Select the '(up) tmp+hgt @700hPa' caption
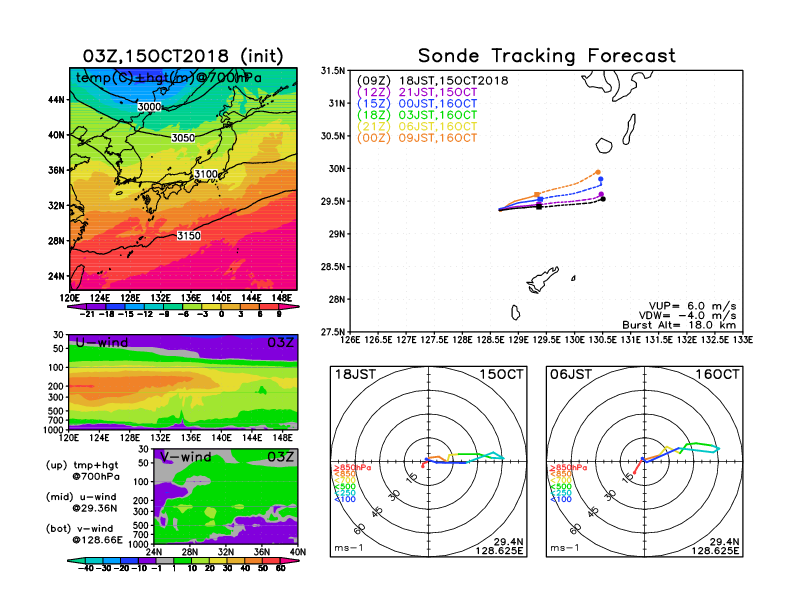 [82, 471]
